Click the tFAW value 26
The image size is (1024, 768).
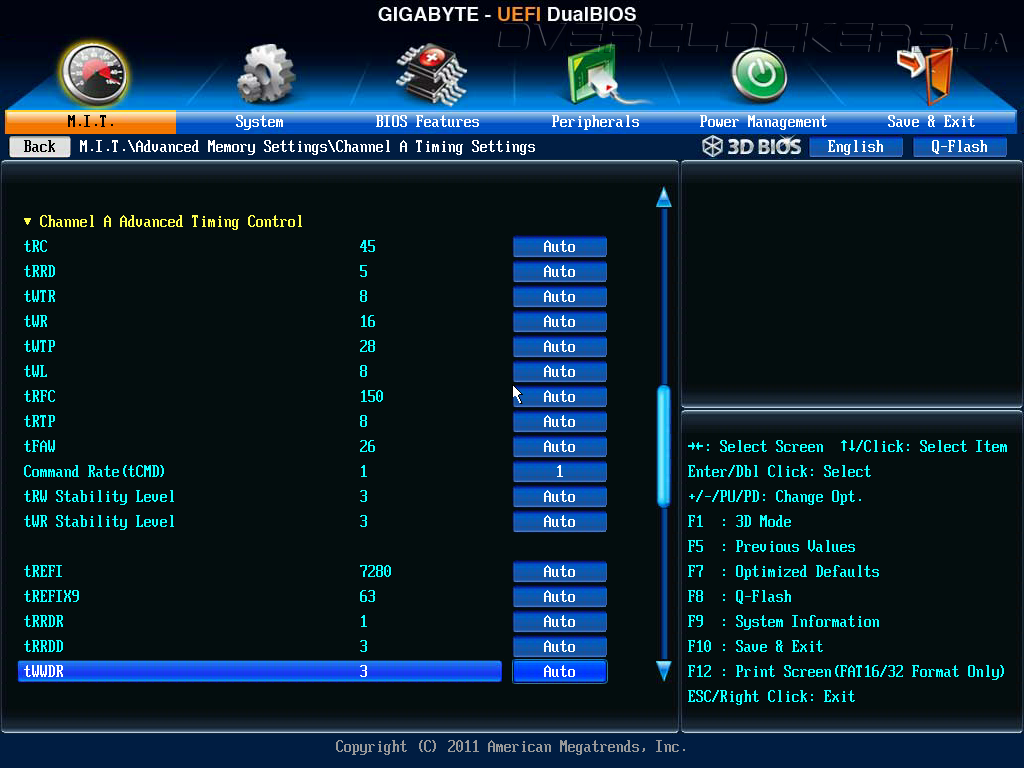(x=368, y=447)
